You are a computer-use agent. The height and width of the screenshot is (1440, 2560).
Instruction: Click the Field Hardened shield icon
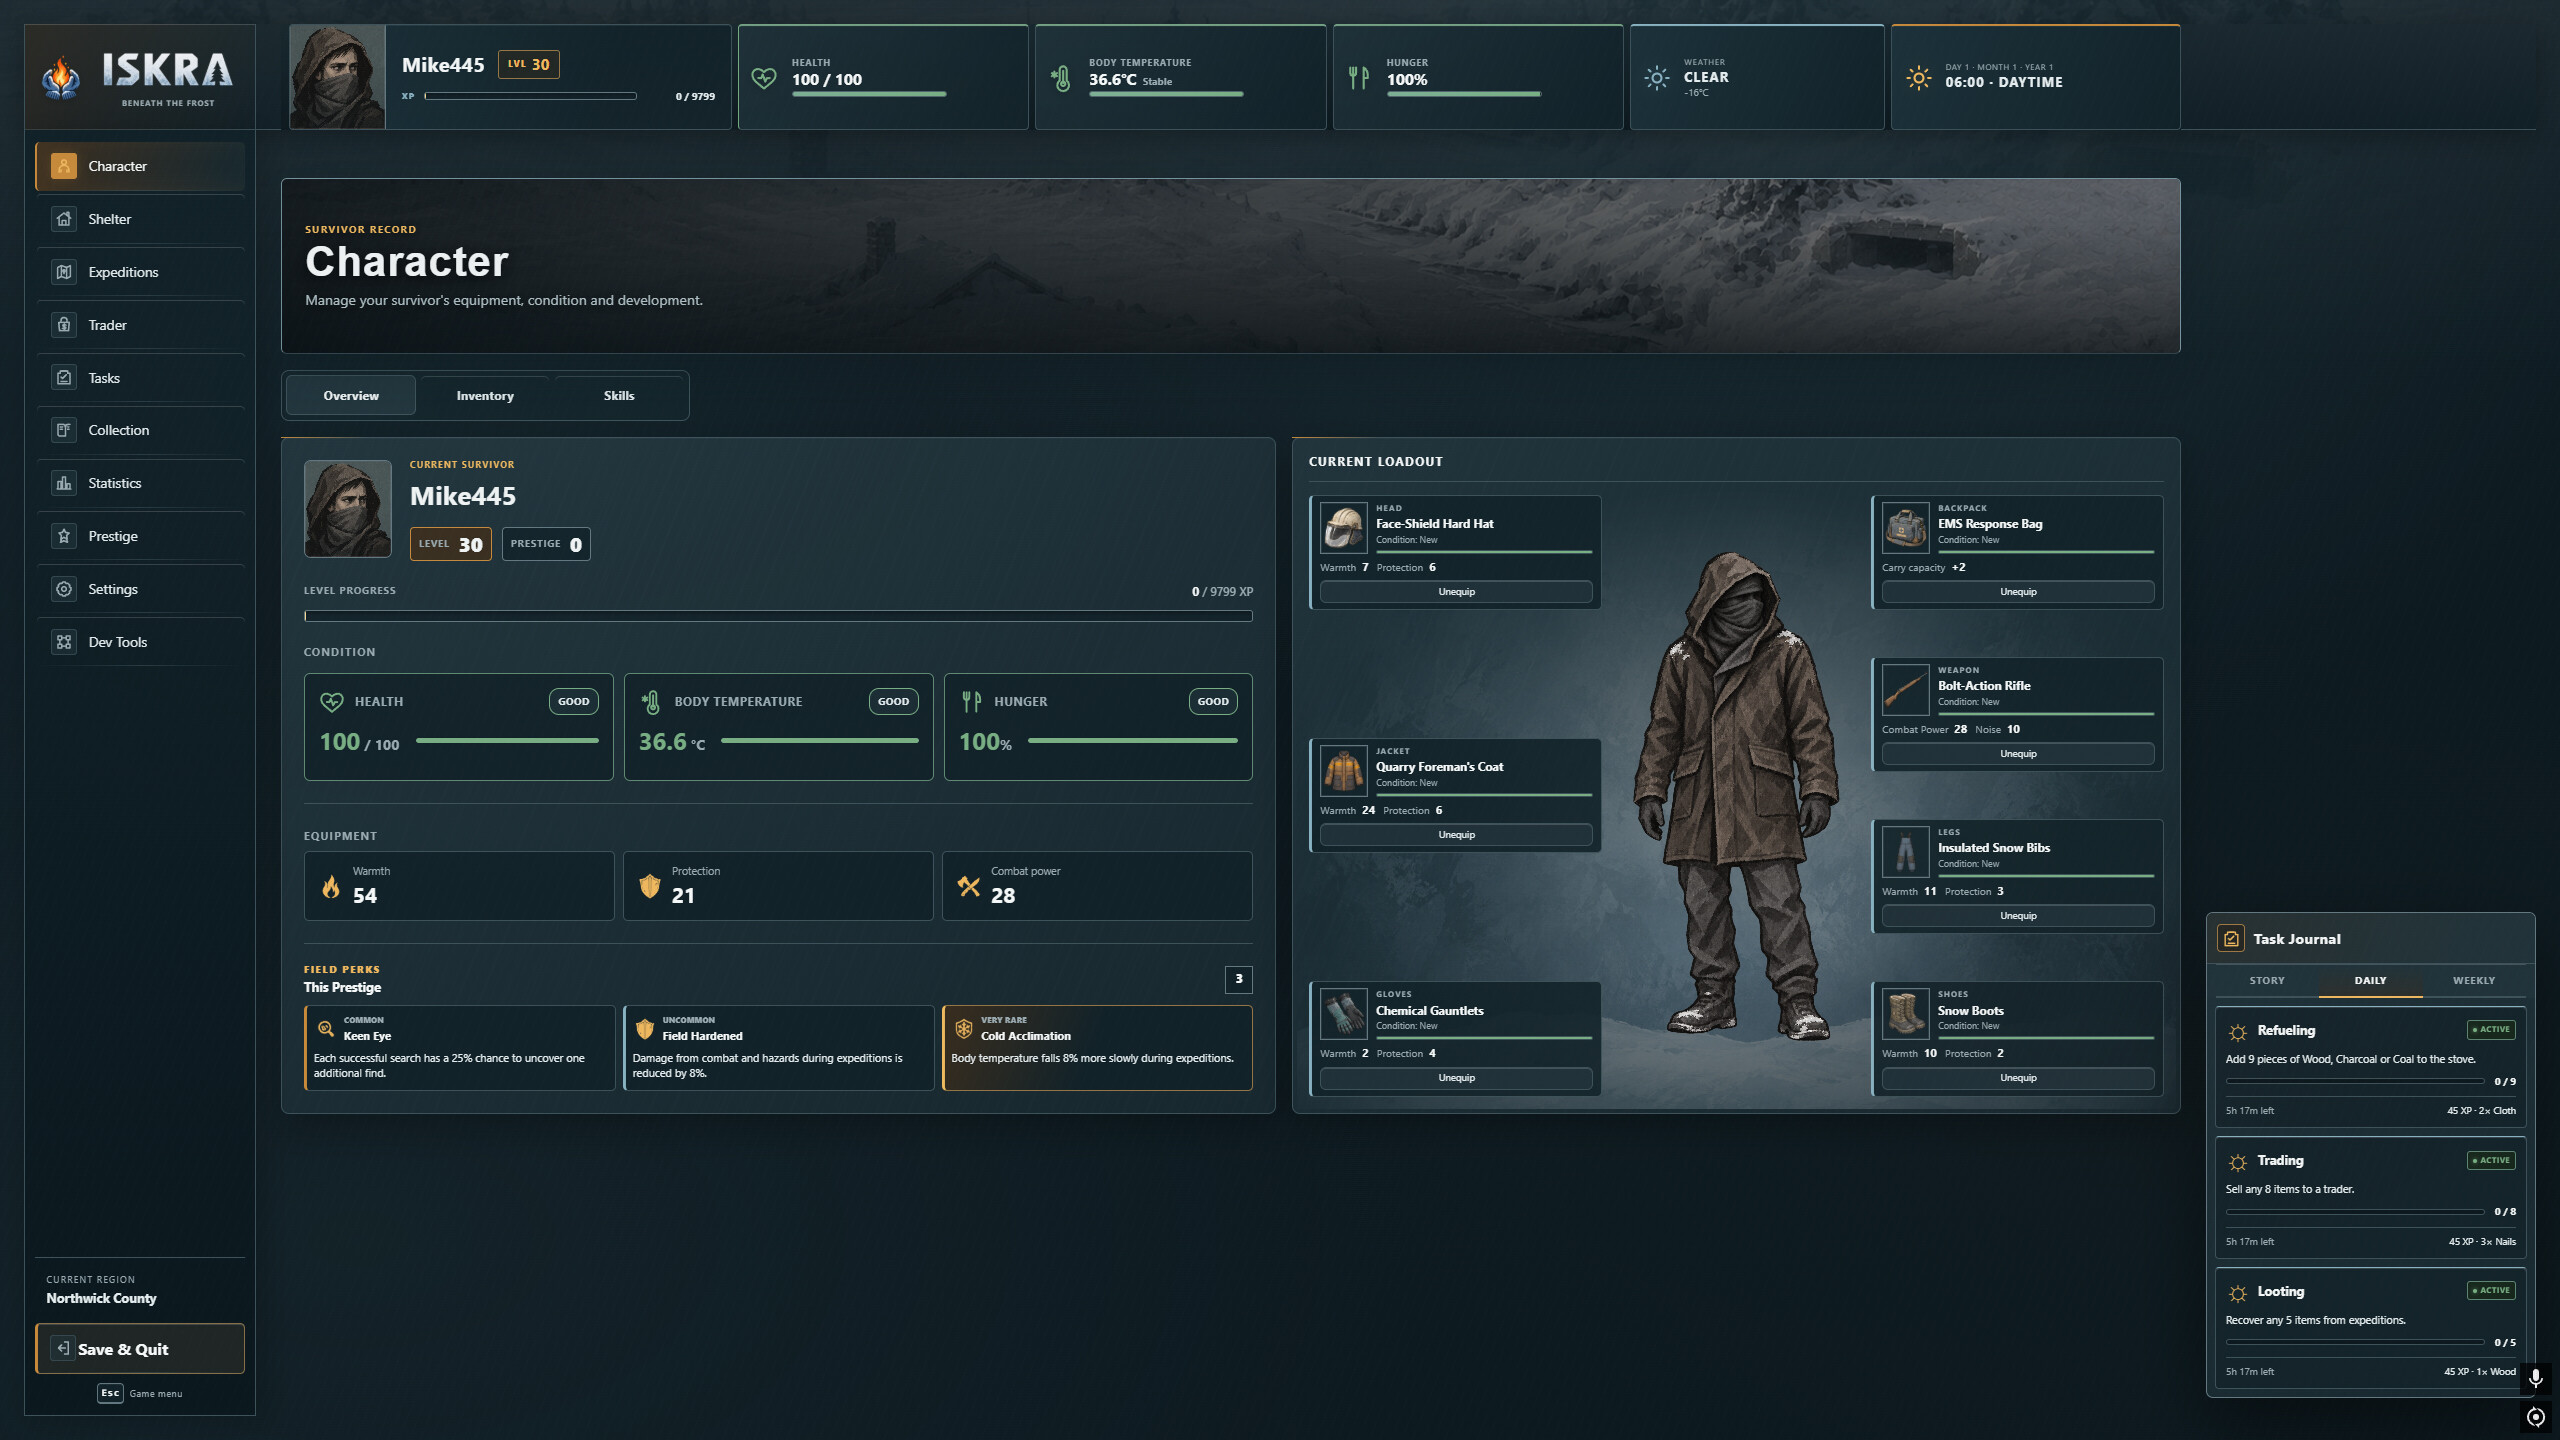(x=645, y=1028)
